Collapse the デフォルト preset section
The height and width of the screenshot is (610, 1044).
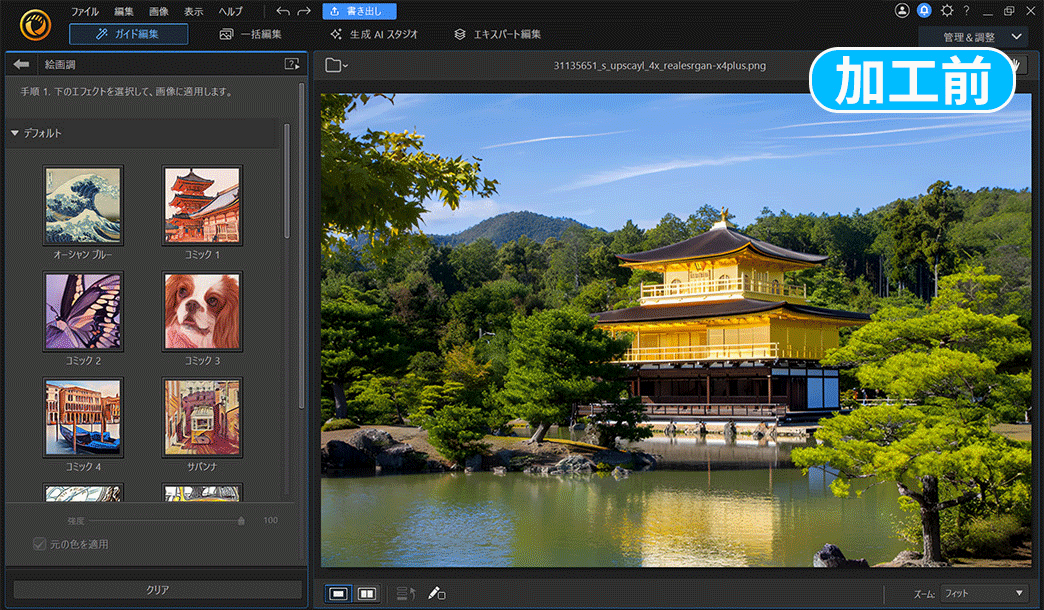point(14,132)
